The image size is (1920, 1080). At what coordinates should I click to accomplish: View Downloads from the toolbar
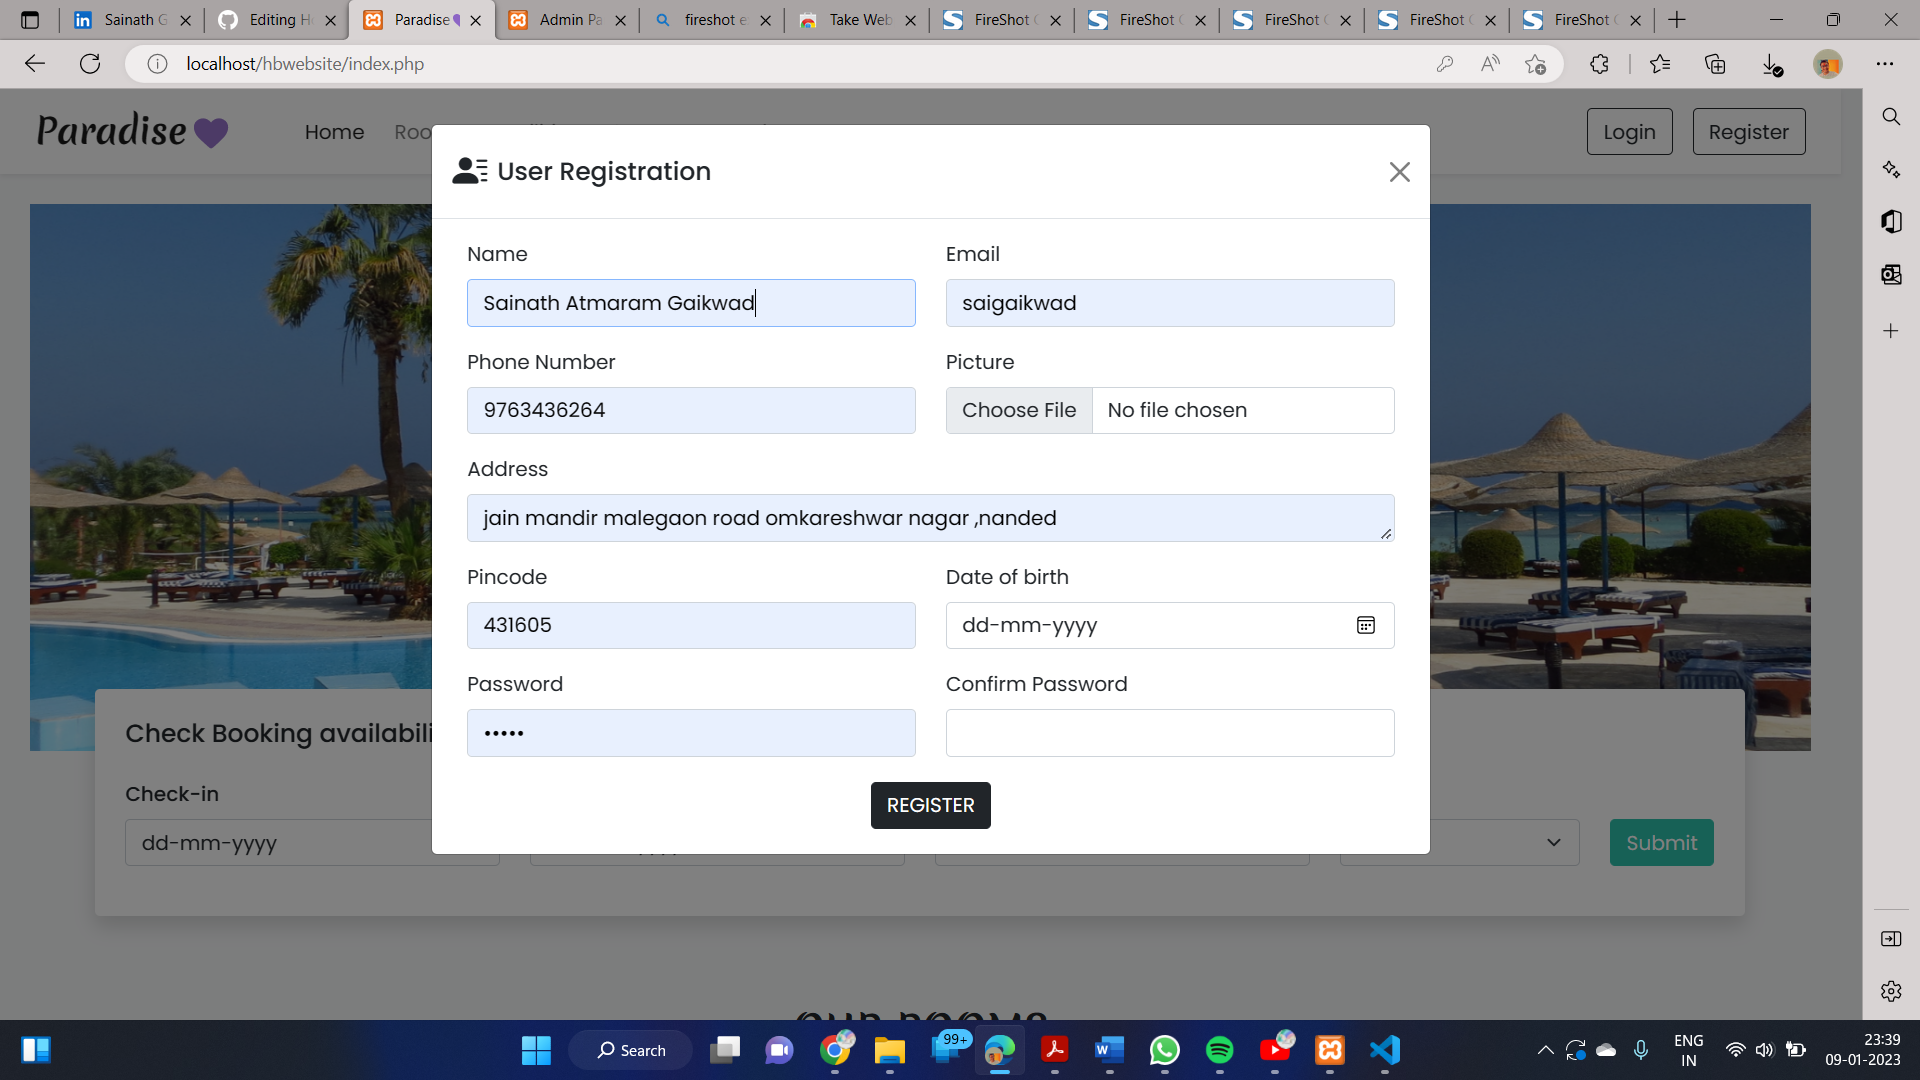[1771, 63]
